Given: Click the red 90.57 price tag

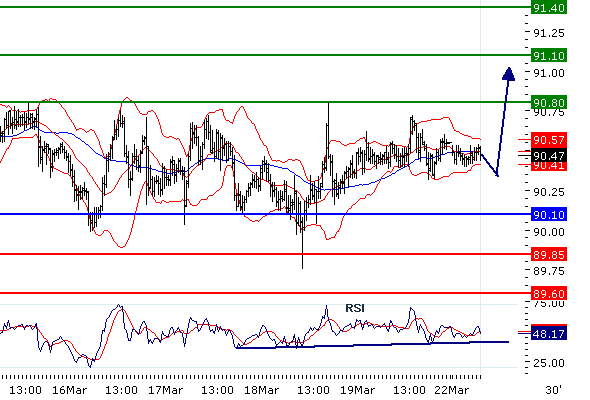Looking at the screenshot, I should point(549,140).
